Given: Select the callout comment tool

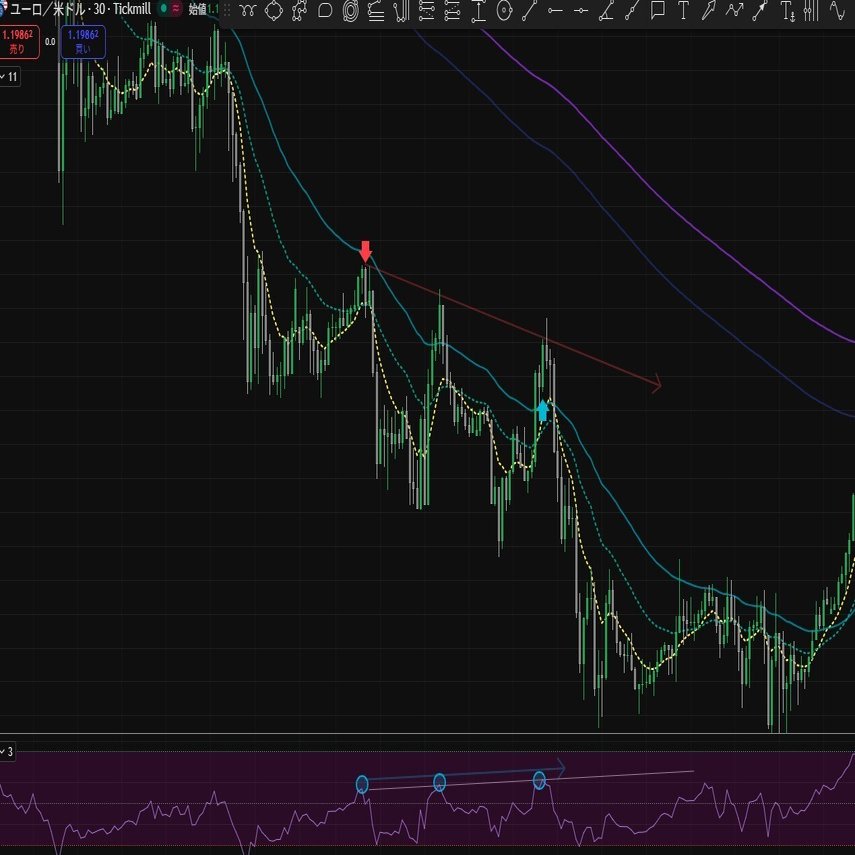Looking at the screenshot, I should pos(658,10).
